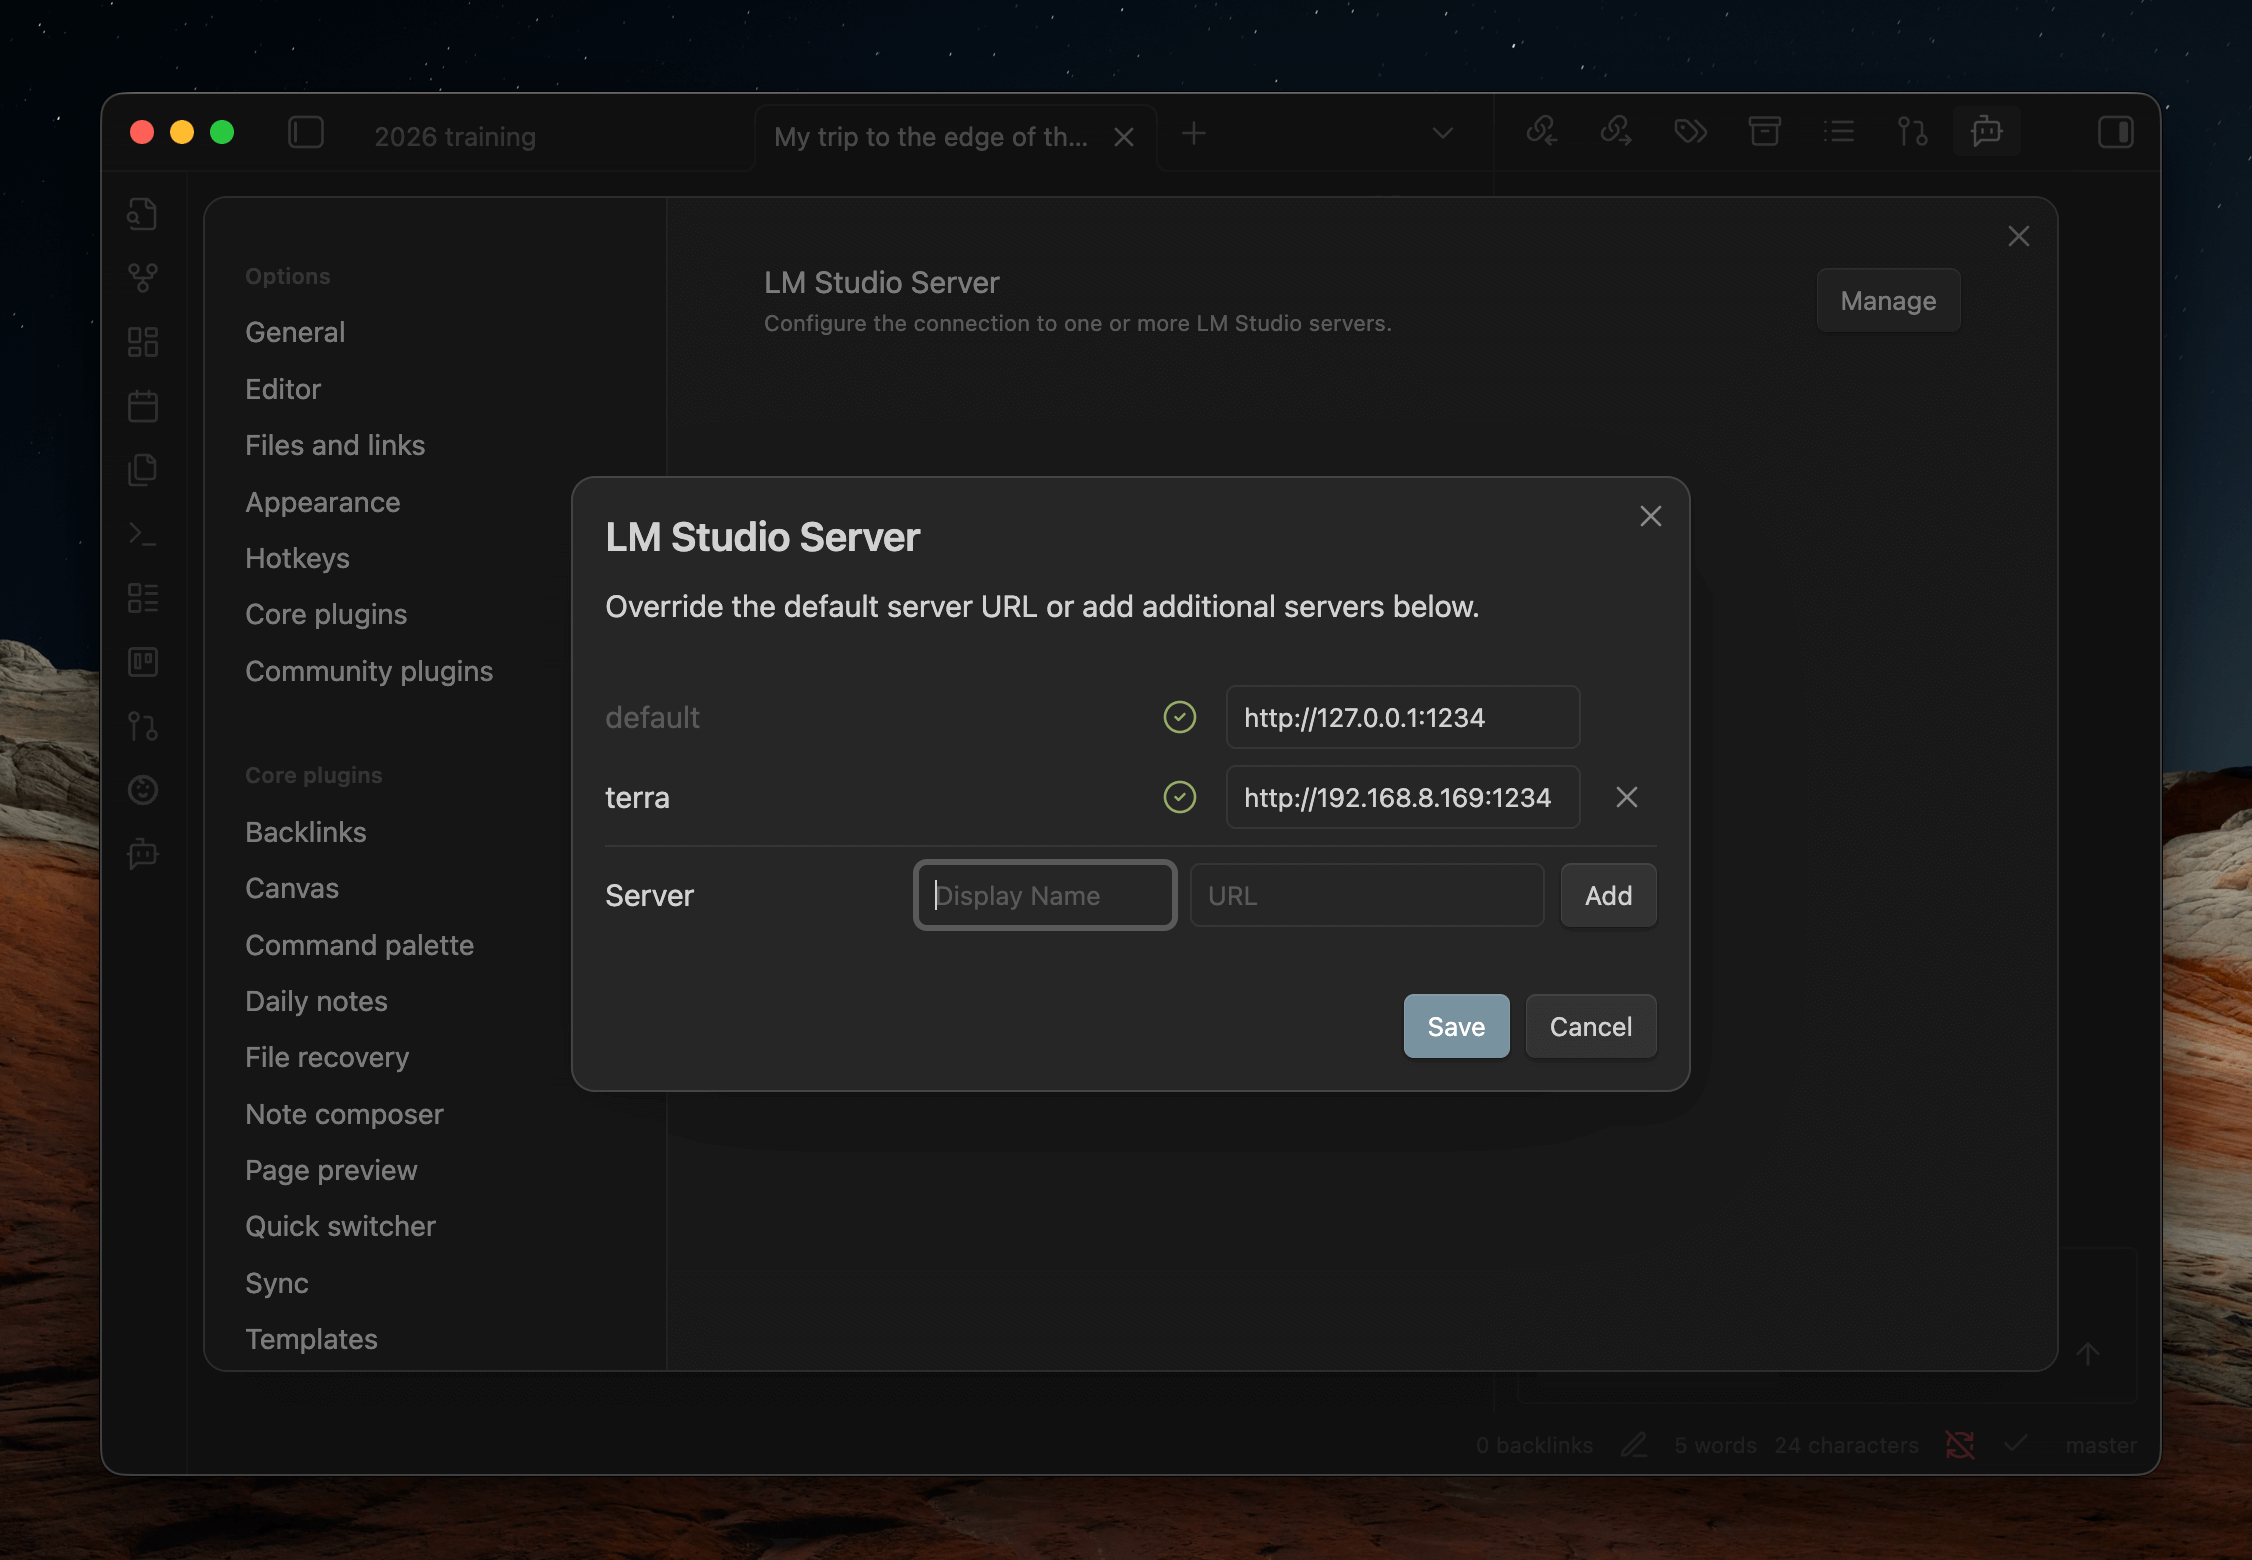2252x1560 pixels.
Task: Focus the server URL input field
Action: (x=1366, y=895)
